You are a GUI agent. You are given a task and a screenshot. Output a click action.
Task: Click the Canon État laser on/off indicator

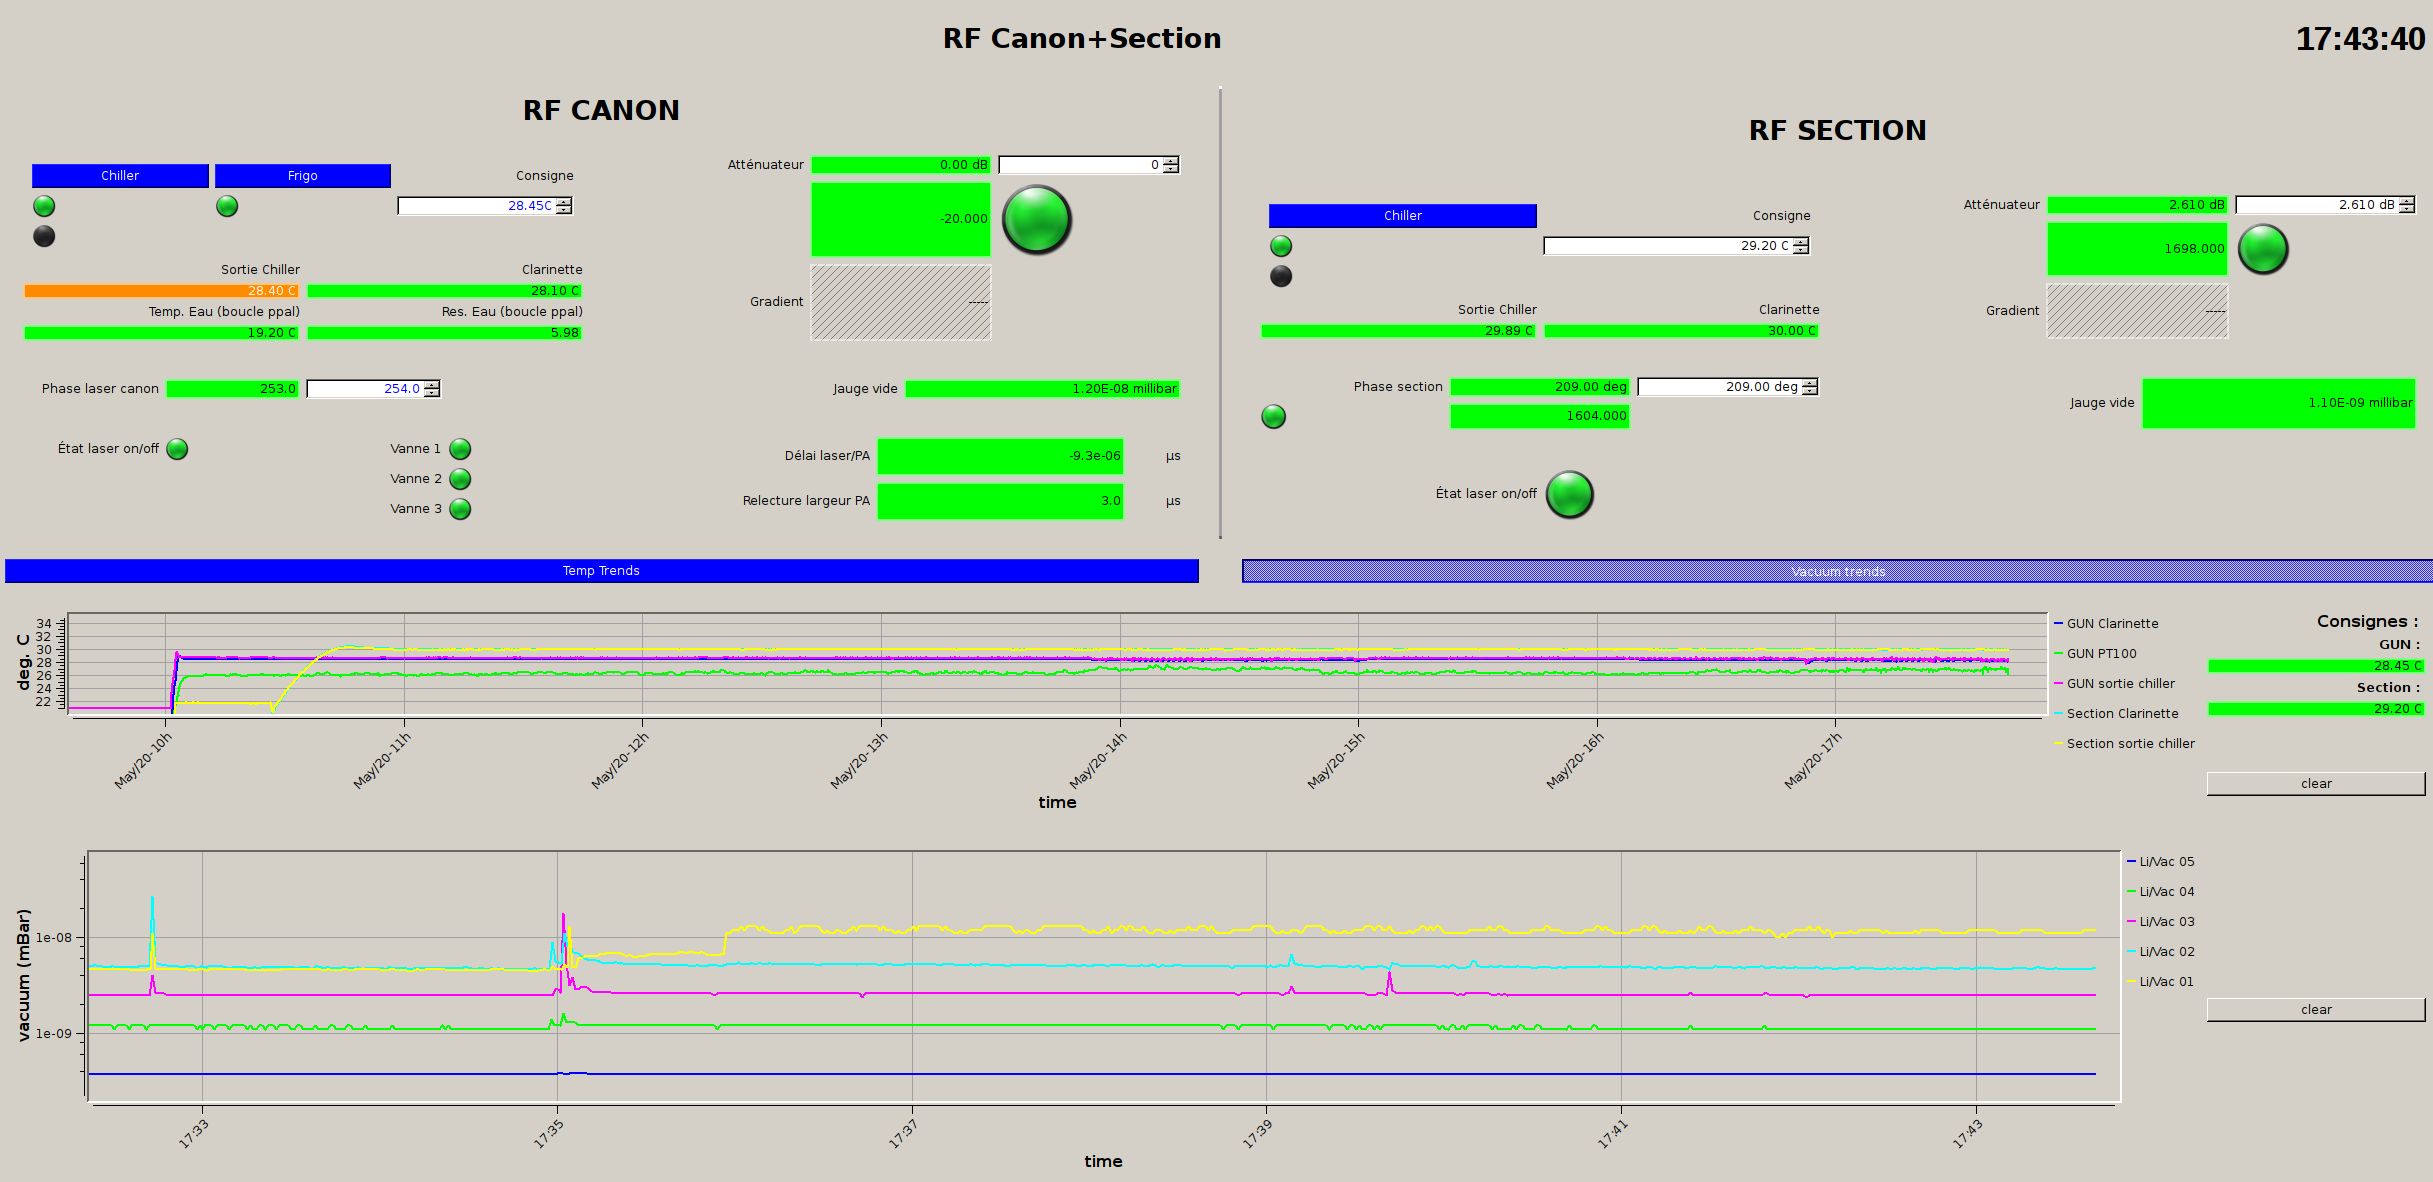pyautogui.click(x=177, y=449)
